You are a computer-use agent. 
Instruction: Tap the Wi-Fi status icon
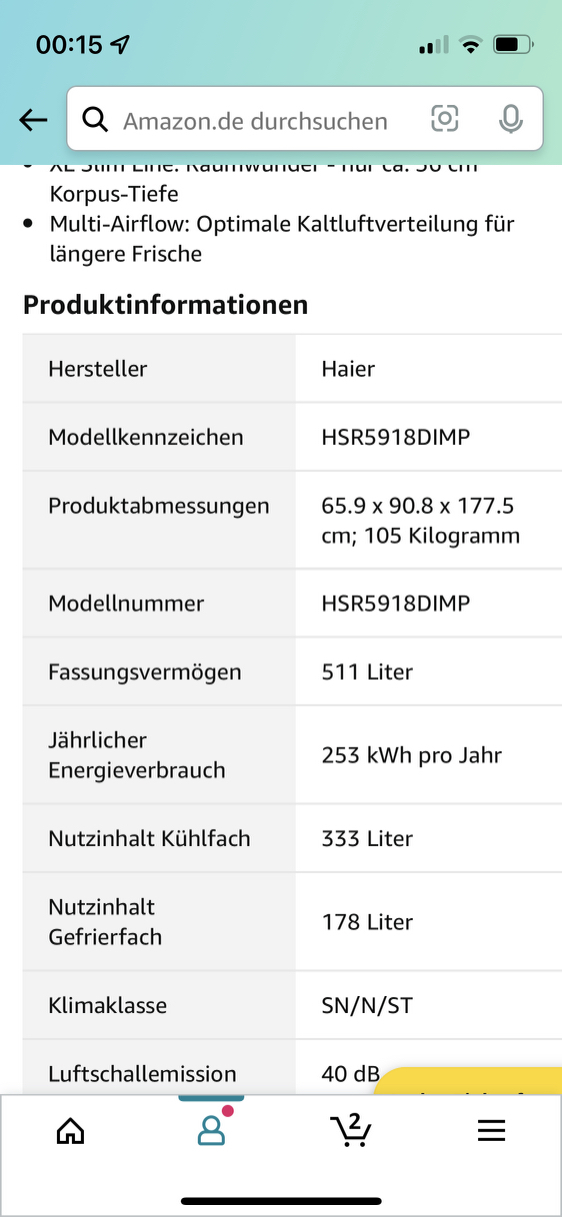coord(470,45)
